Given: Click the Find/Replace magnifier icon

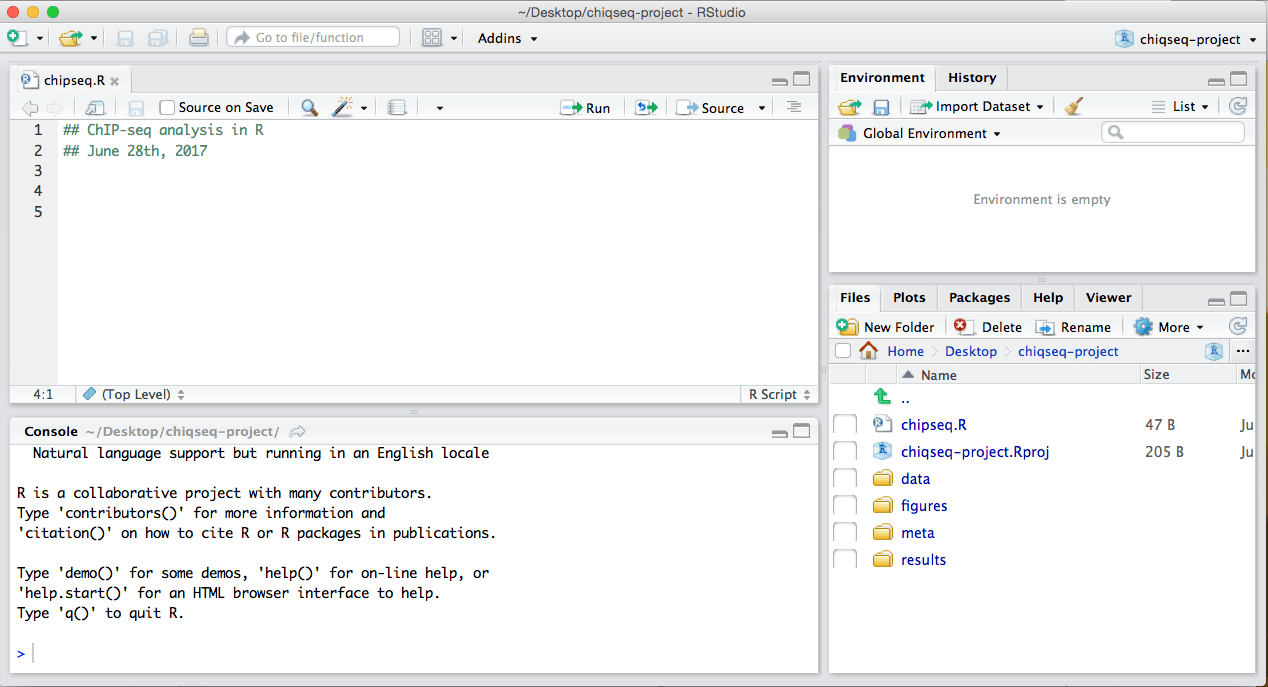Looking at the screenshot, I should (310, 108).
